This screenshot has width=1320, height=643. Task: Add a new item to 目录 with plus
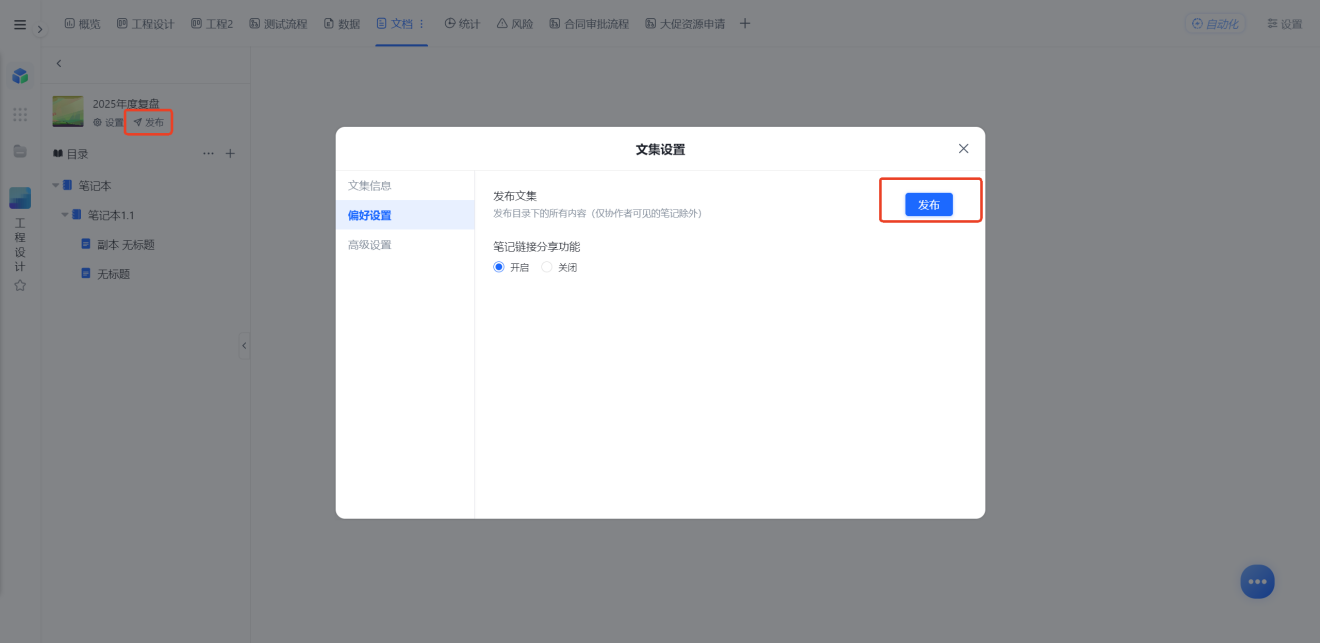point(230,154)
